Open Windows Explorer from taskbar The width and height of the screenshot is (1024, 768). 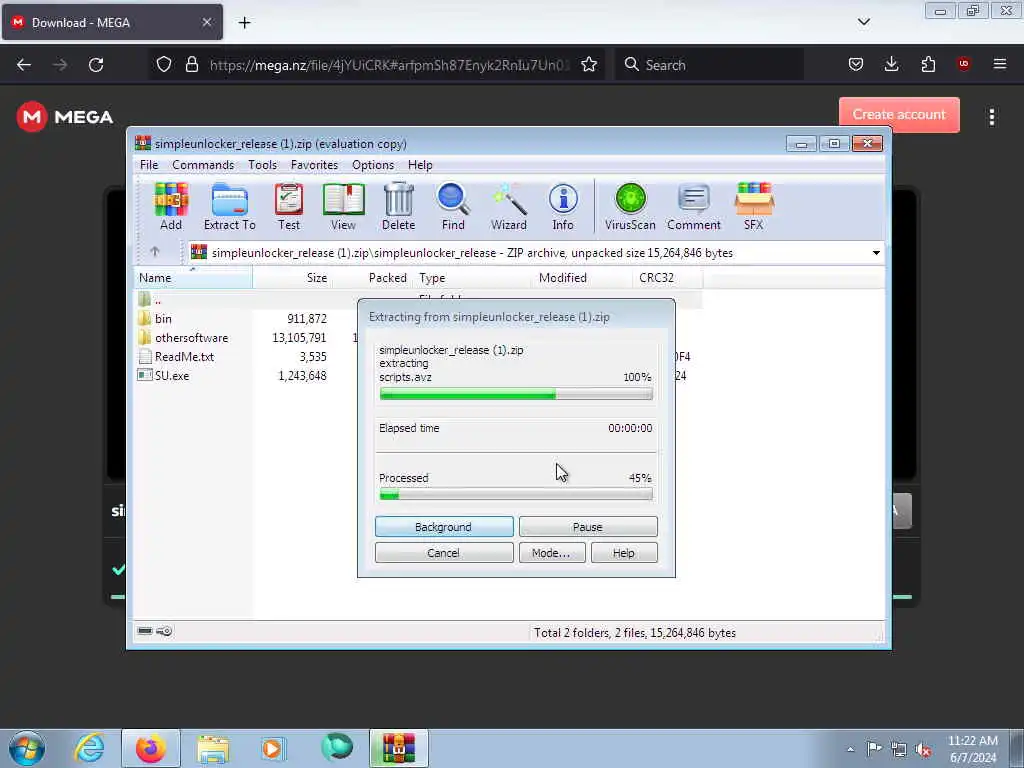tap(213, 749)
